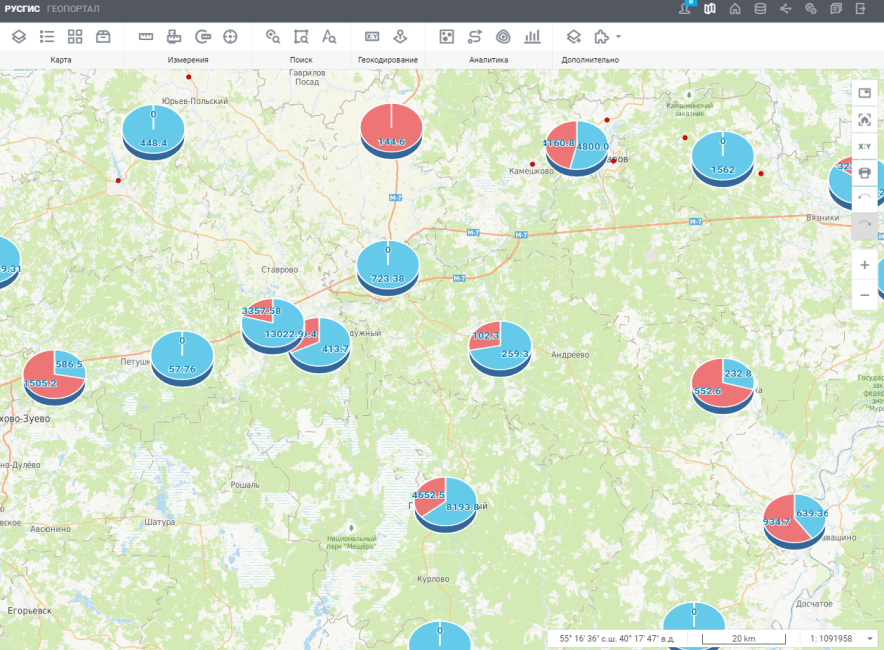Zoom in with the plus button
This screenshot has width=884, height=650.
pos(864,265)
